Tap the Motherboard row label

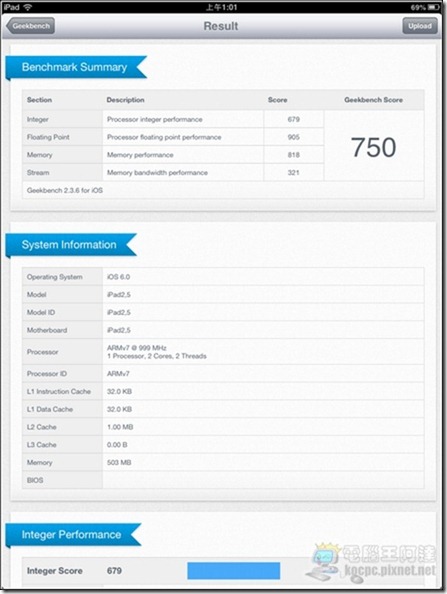point(47,330)
